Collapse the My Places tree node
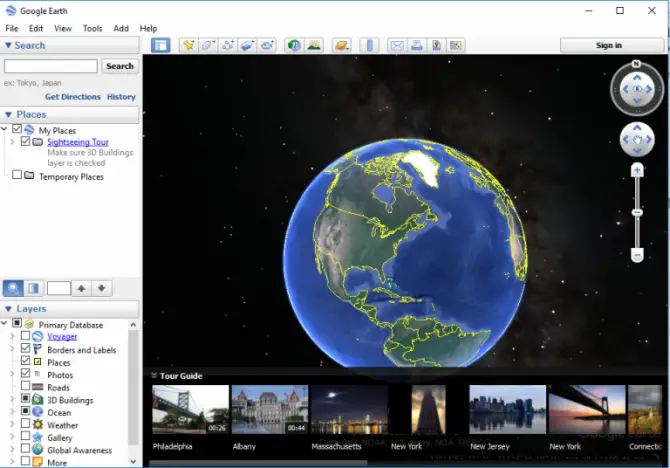670x468 pixels. [4, 129]
